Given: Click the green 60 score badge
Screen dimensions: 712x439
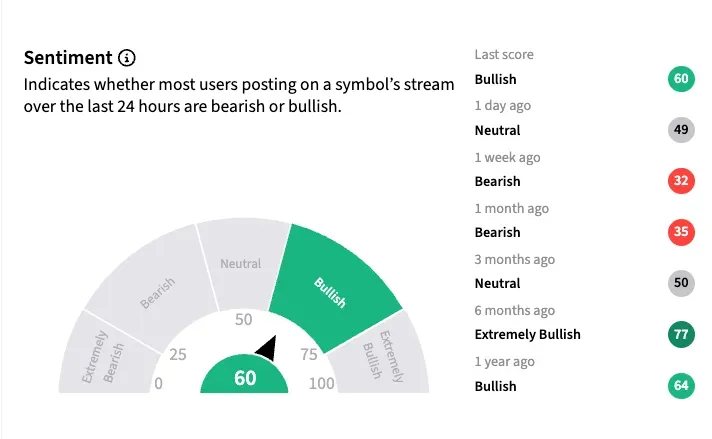Looking at the screenshot, I should click(681, 79).
